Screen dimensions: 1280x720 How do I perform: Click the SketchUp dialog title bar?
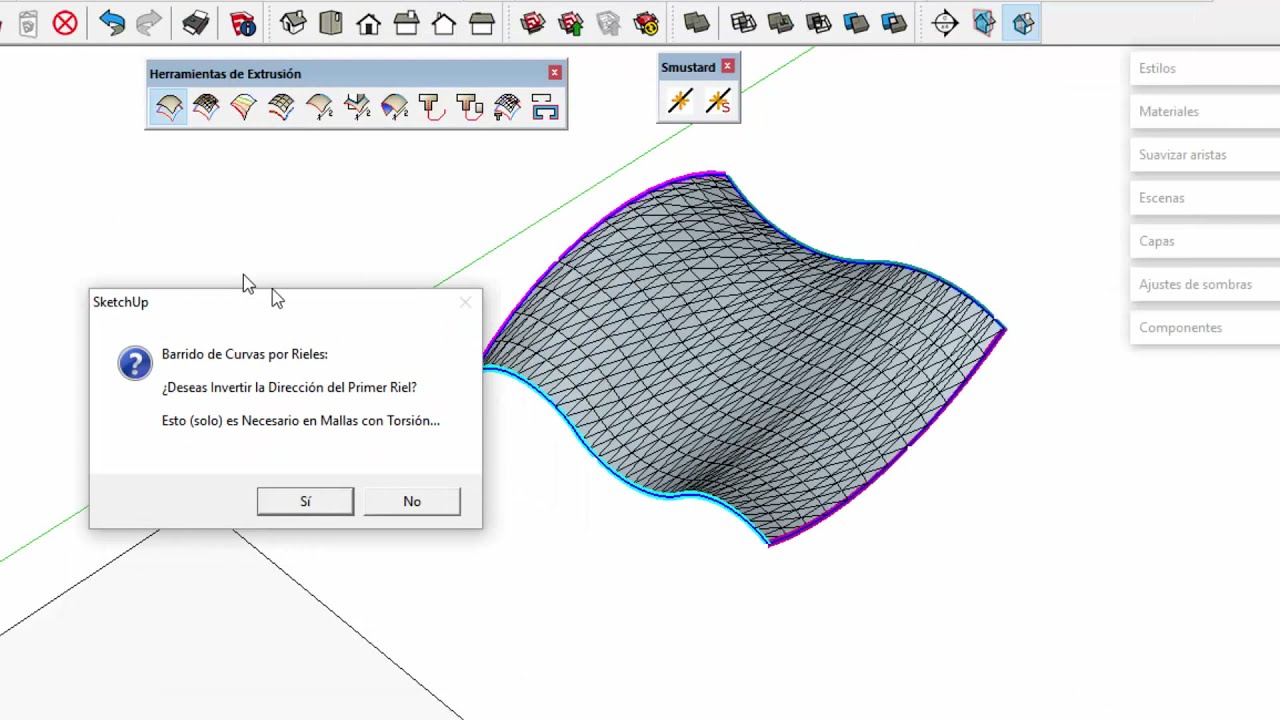click(285, 302)
